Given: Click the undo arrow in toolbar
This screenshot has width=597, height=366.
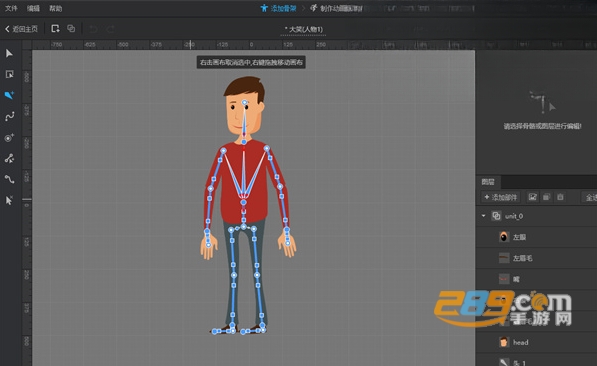Looking at the screenshot, I should [x=93, y=29].
